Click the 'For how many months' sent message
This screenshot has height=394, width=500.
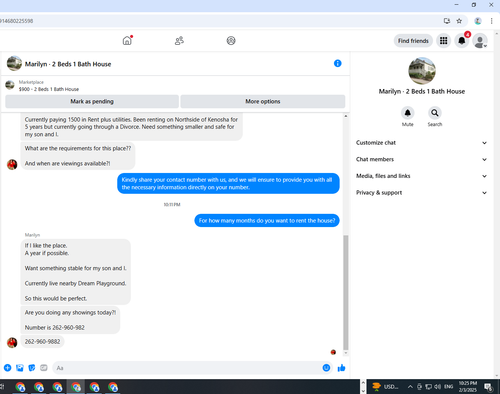(267, 221)
